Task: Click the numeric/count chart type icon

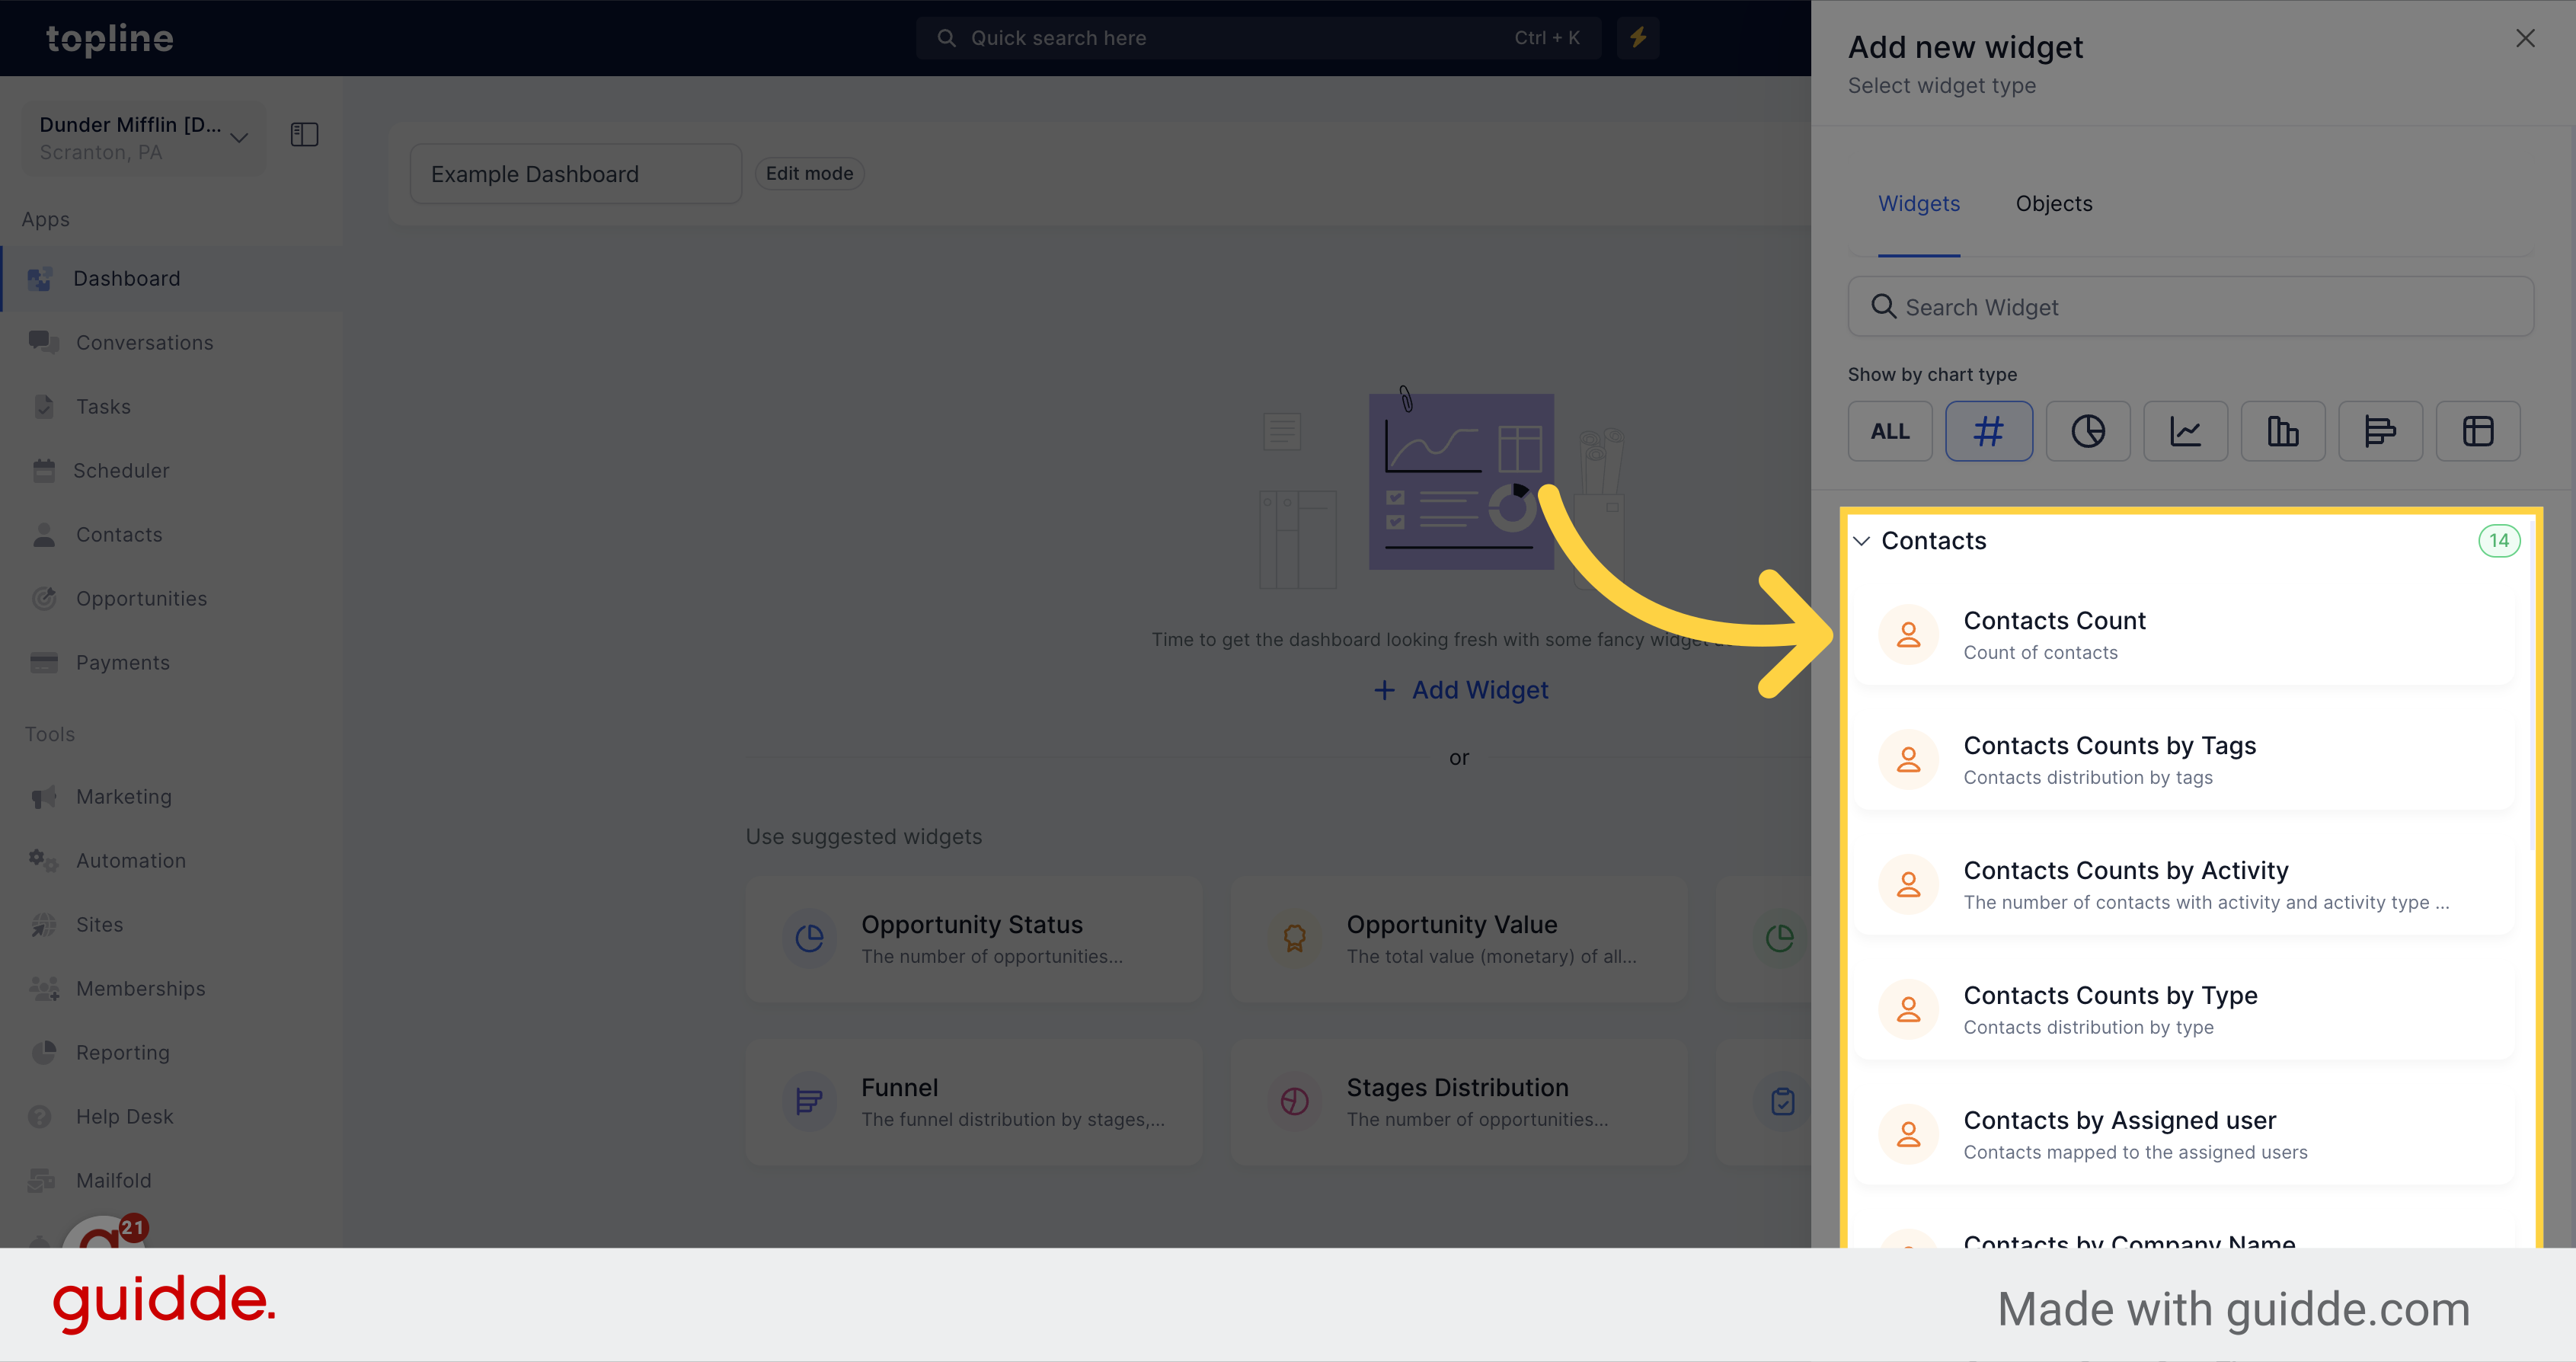Action: pos(1988,431)
